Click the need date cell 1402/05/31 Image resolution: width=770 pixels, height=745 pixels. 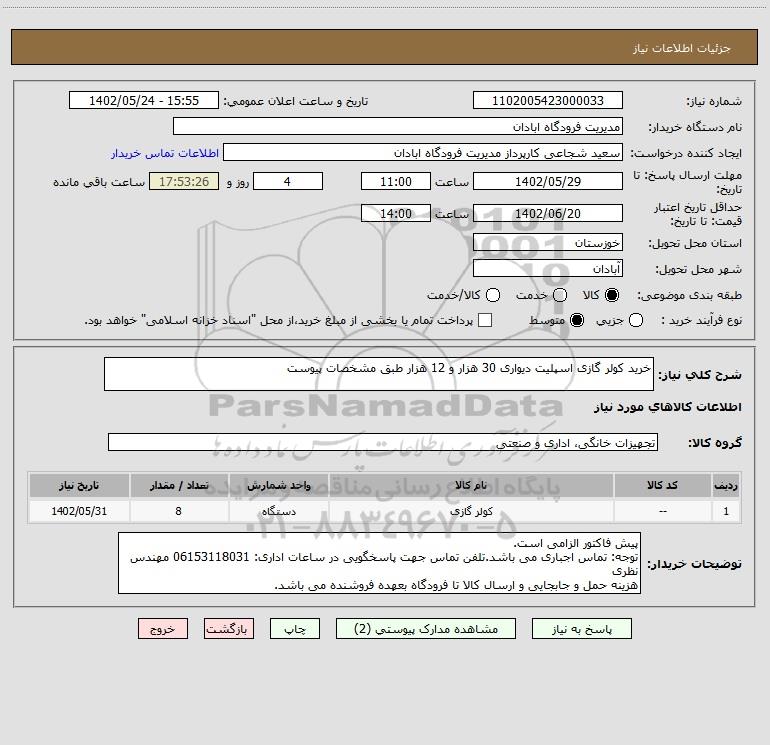tap(79, 511)
